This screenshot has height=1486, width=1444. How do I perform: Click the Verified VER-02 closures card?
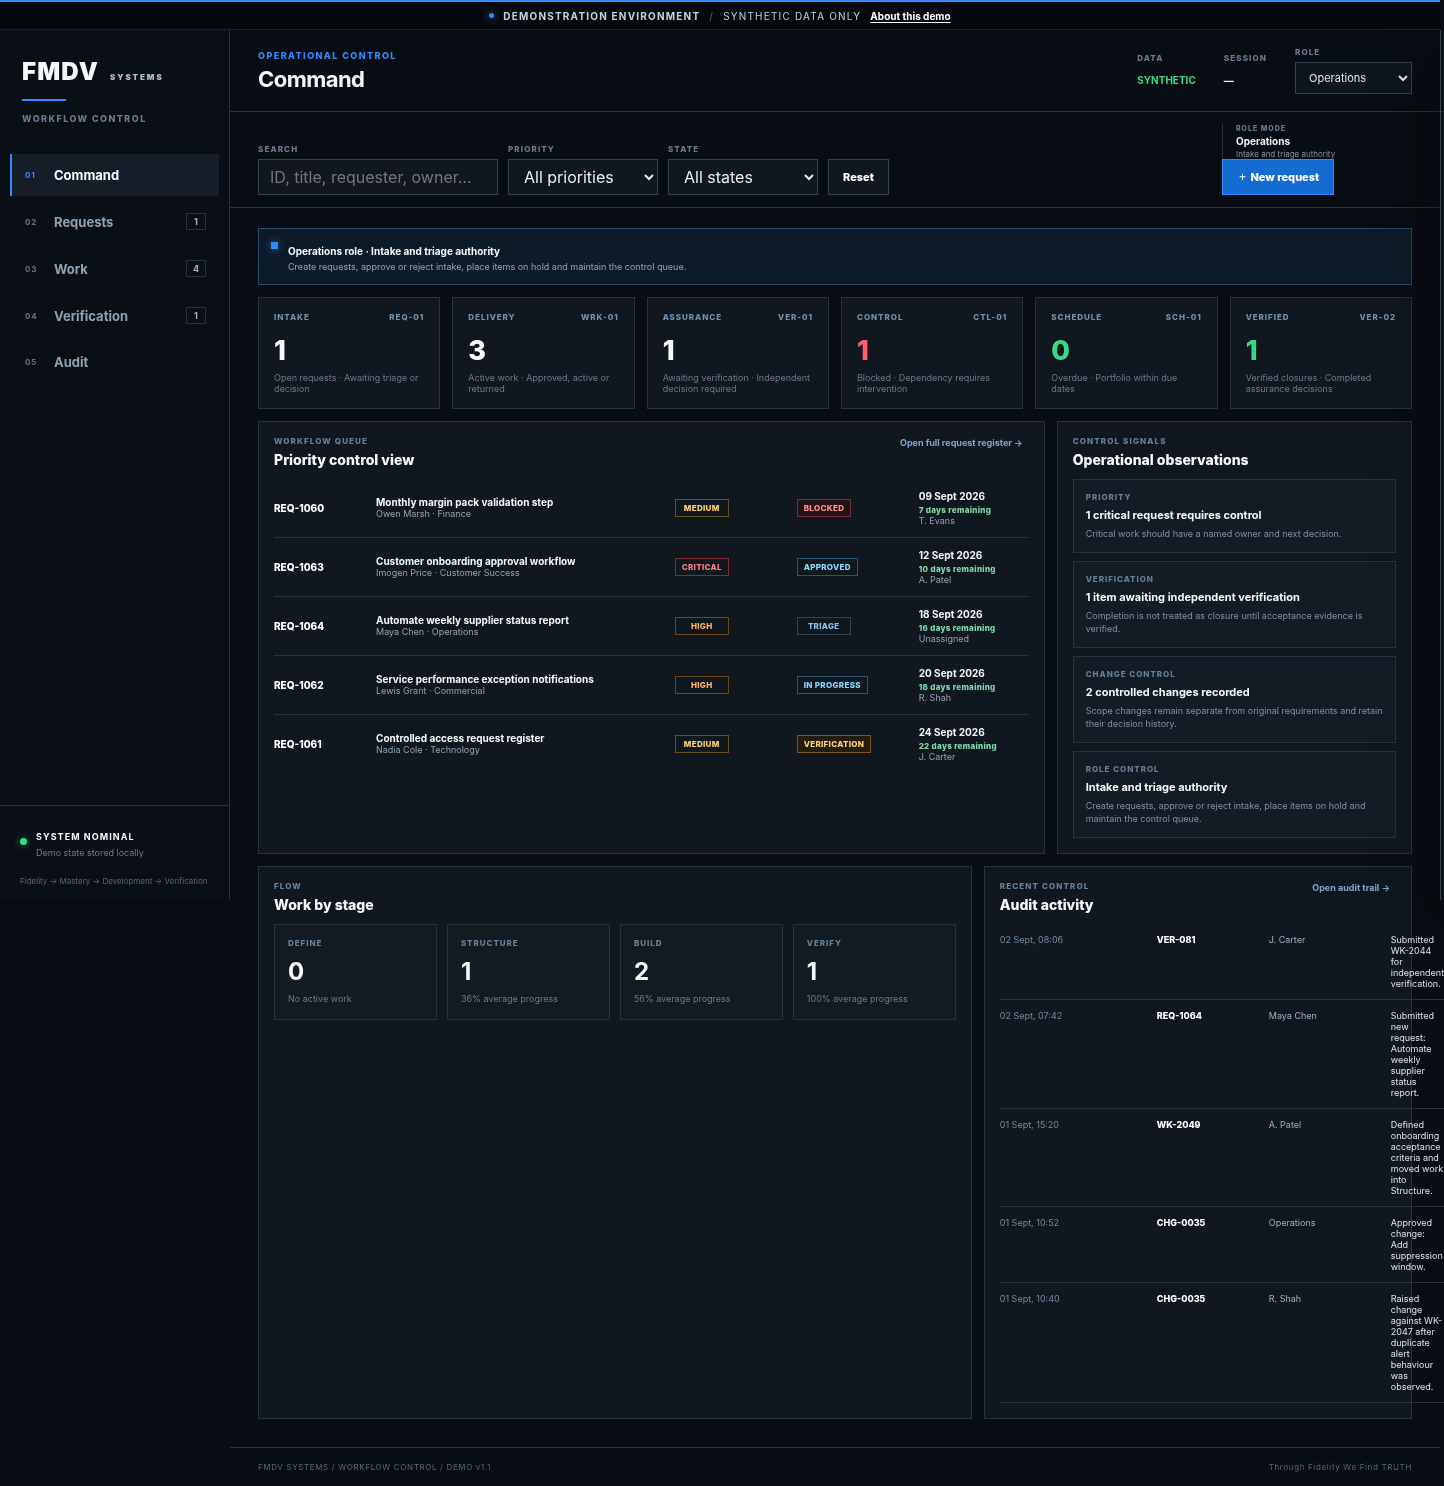coord(1321,353)
